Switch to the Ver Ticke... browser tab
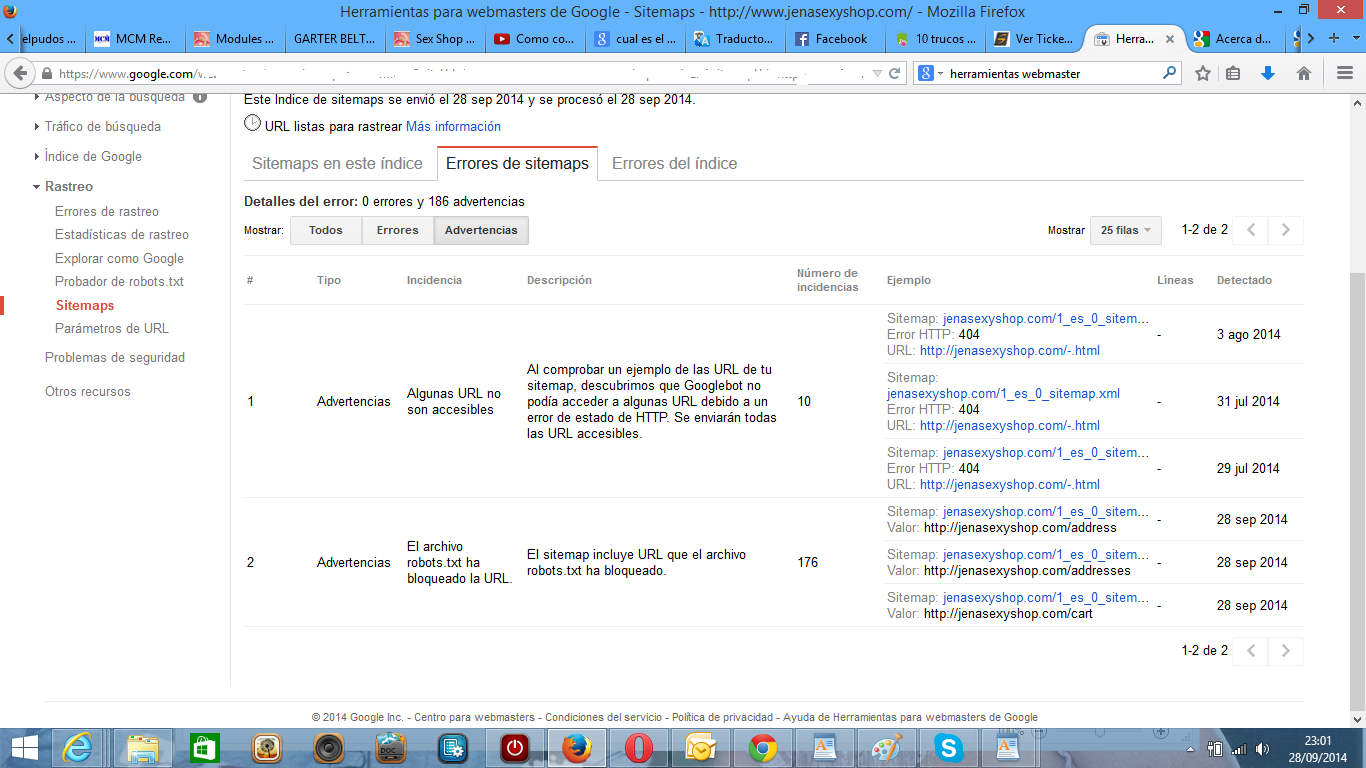The image size is (1366, 768). point(1035,39)
